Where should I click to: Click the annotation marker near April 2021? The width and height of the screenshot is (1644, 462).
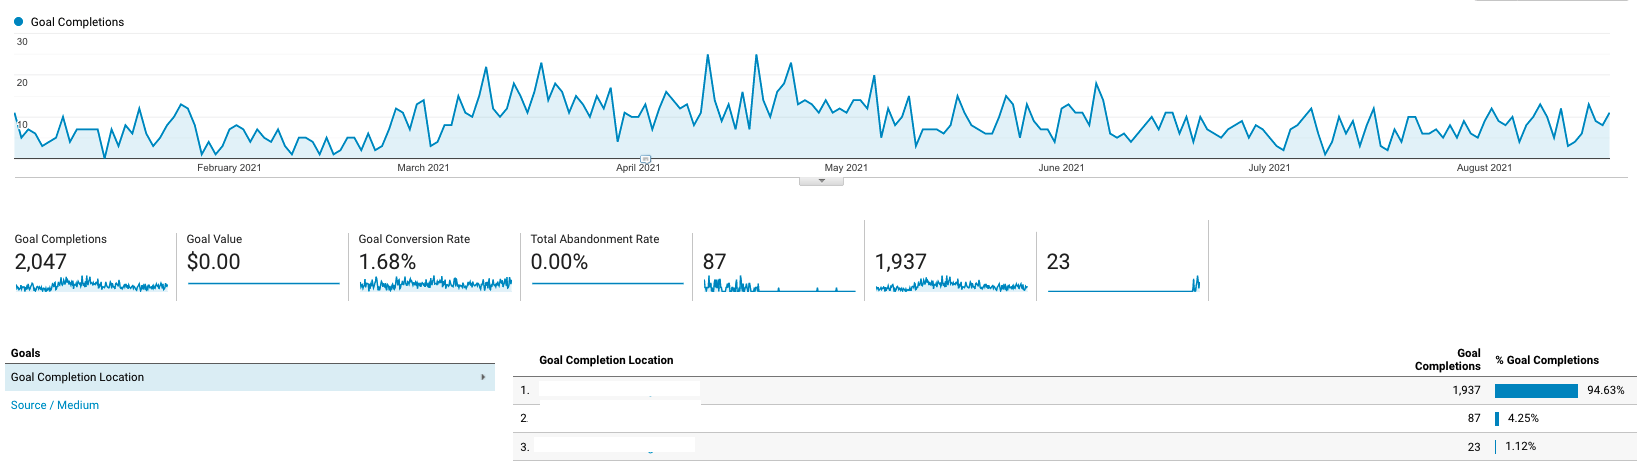pyautogui.click(x=645, y=160)
